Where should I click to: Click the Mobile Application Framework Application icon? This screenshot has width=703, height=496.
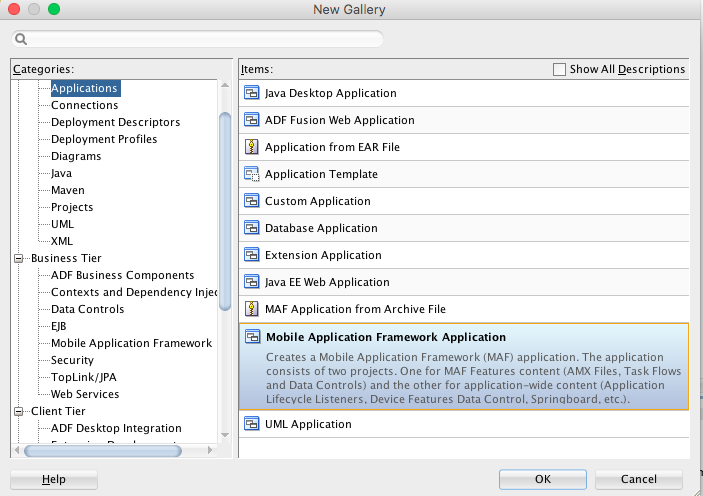(x=252, y=337)
